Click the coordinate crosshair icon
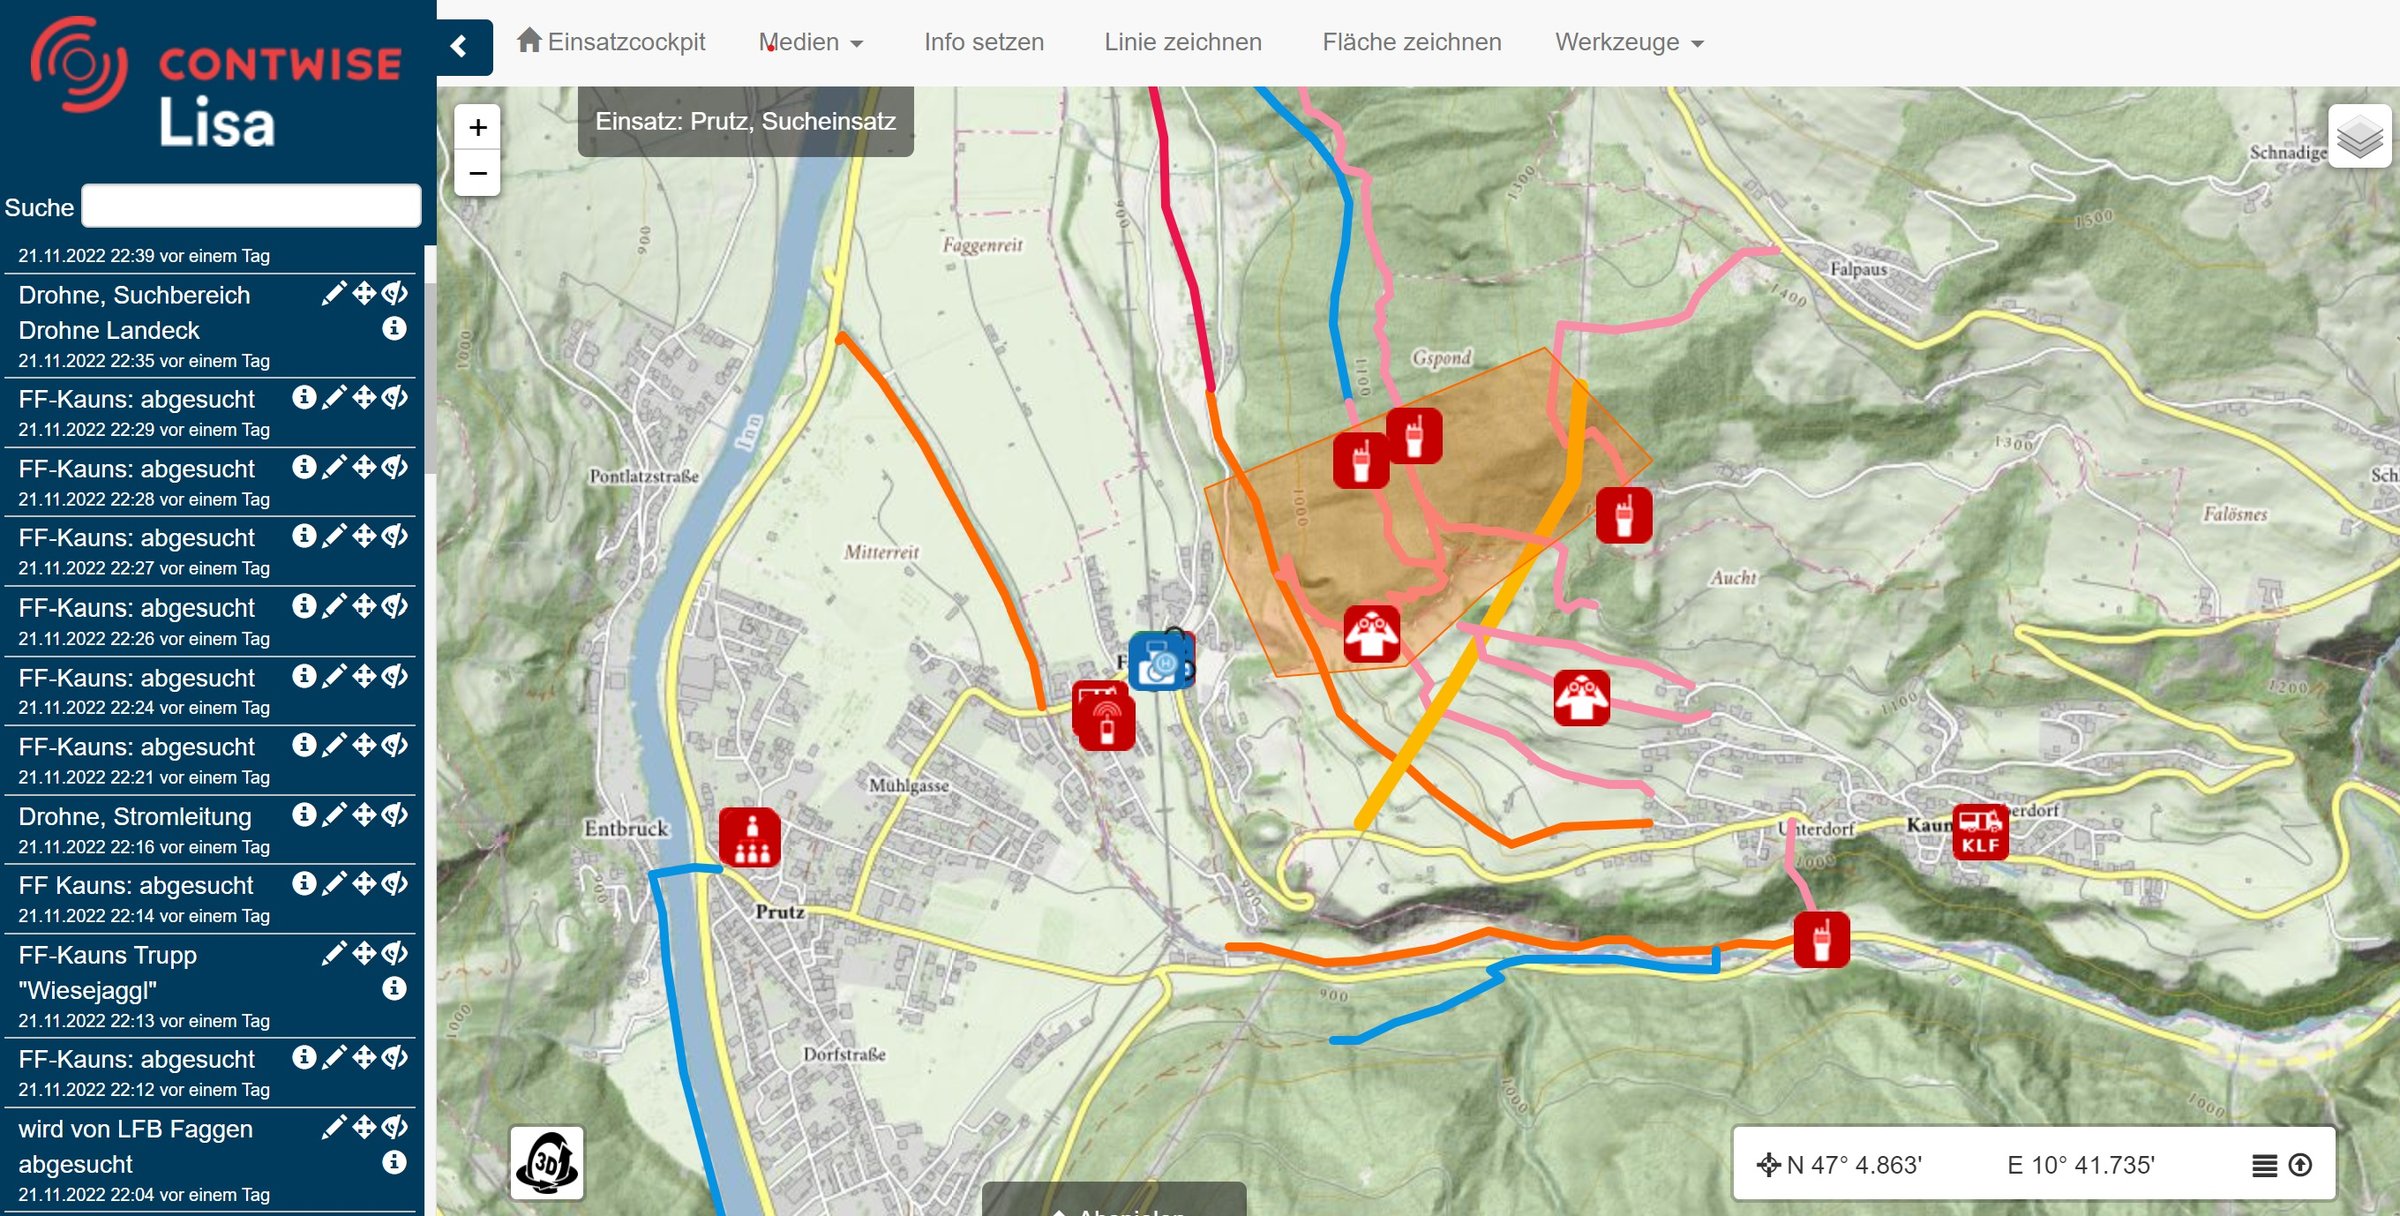 pyautogui.click(x=1768, y=1165)
